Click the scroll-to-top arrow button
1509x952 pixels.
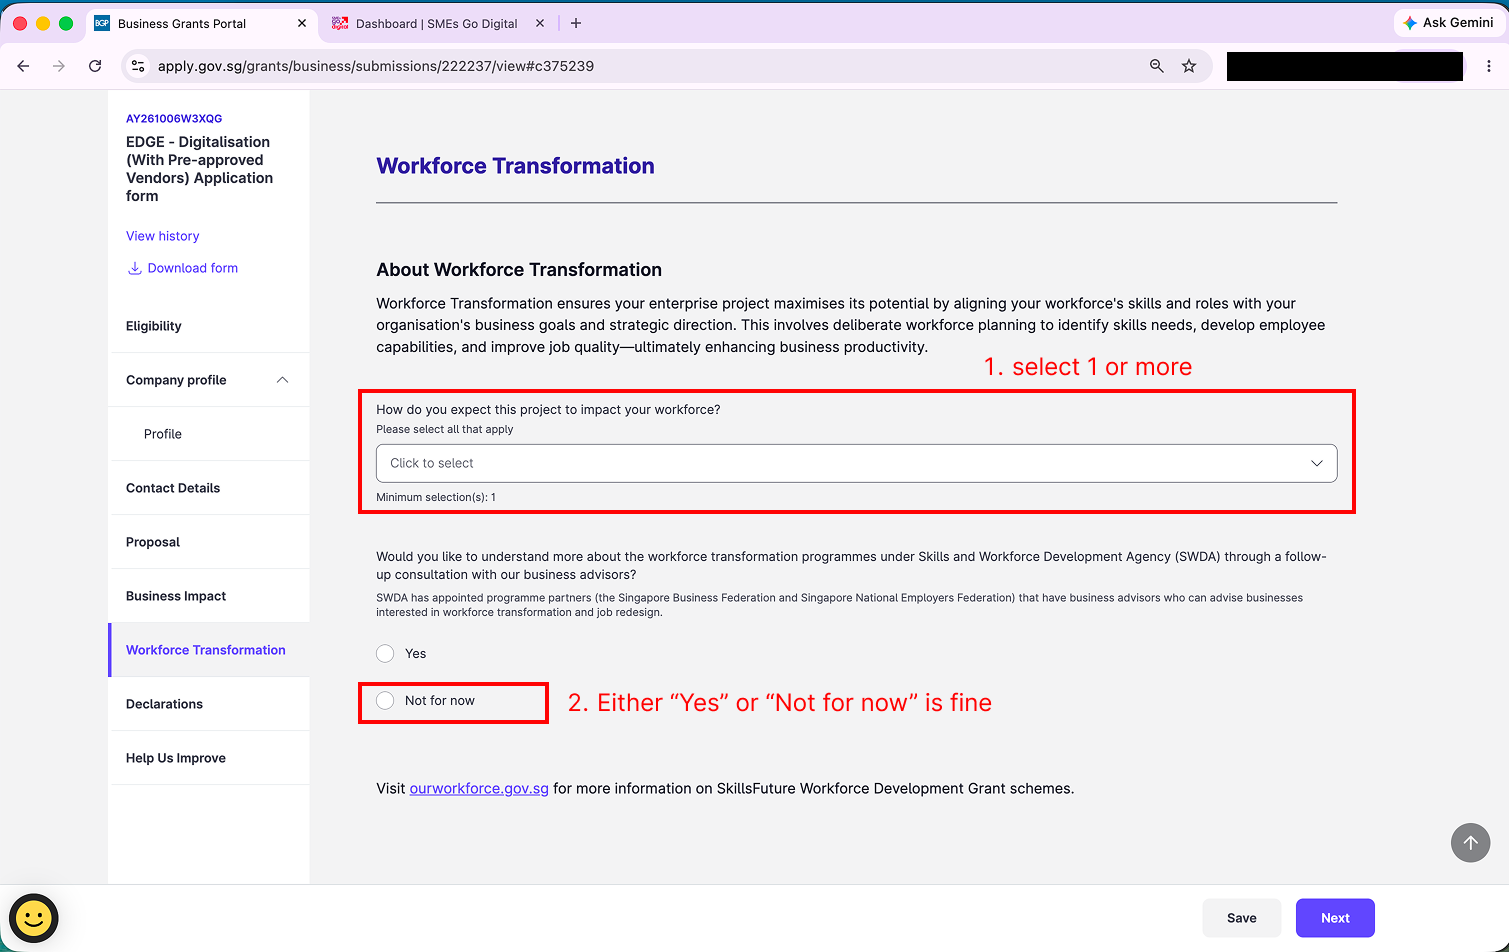(x=1470, y=843)
